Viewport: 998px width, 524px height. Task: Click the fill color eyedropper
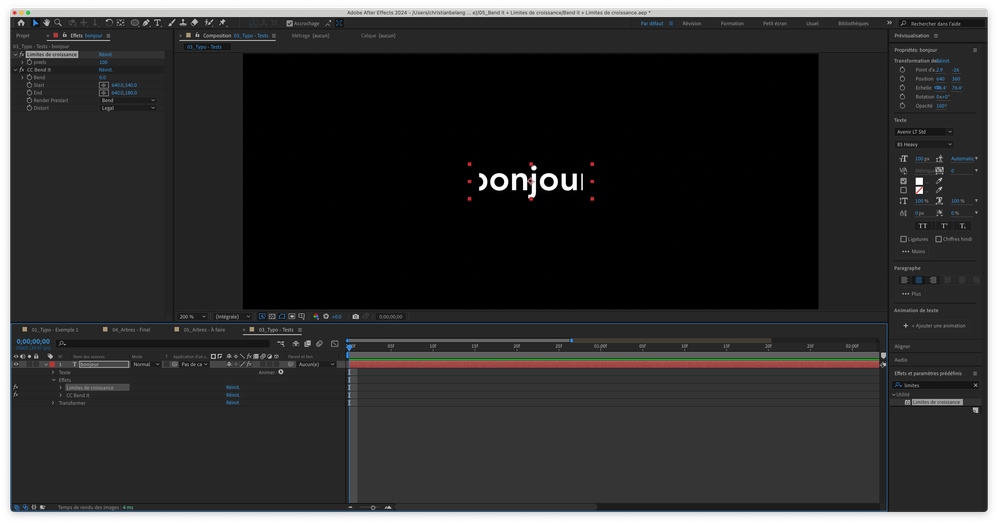tap(939, 181)
